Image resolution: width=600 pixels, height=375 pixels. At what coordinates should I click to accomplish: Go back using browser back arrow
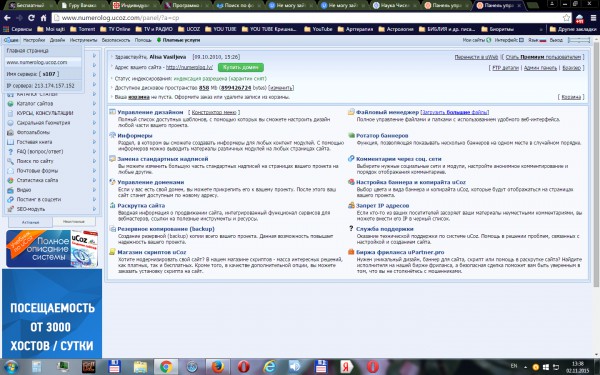7,18
